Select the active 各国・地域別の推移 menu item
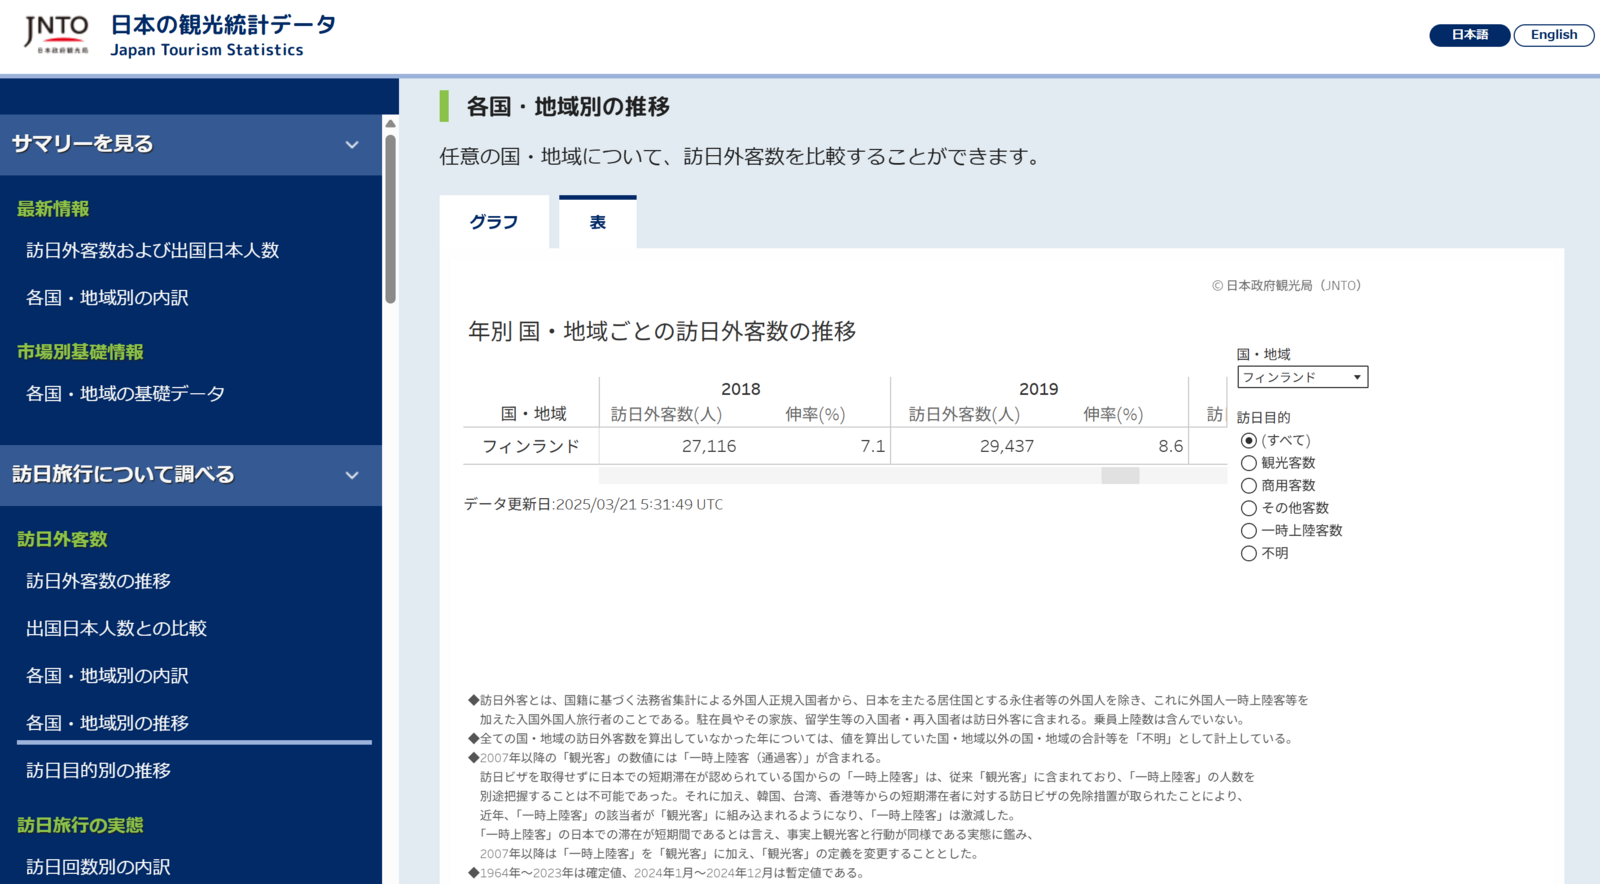Image resolution: width=1600 pixels, height=884 pixels. (107, 722)
